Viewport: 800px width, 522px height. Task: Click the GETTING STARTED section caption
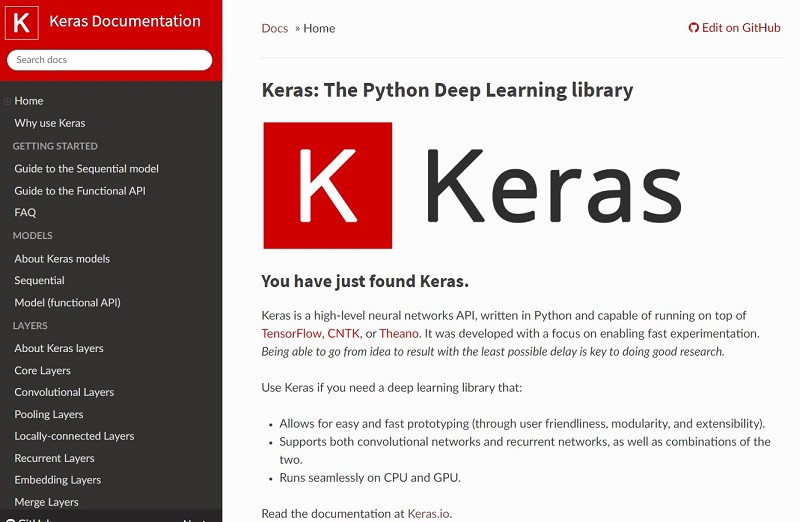coord(55,146)
